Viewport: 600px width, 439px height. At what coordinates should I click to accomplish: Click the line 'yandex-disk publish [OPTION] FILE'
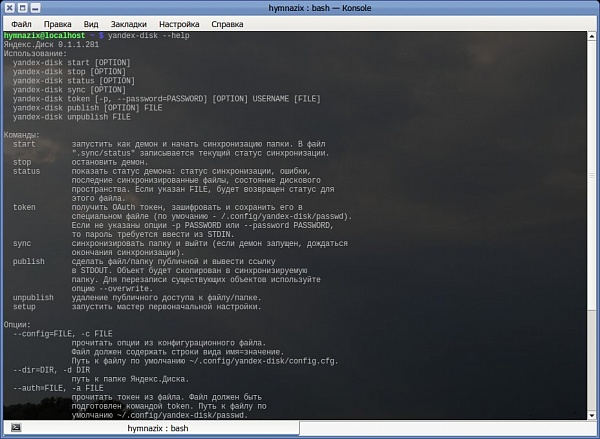(x=88, y=108)
